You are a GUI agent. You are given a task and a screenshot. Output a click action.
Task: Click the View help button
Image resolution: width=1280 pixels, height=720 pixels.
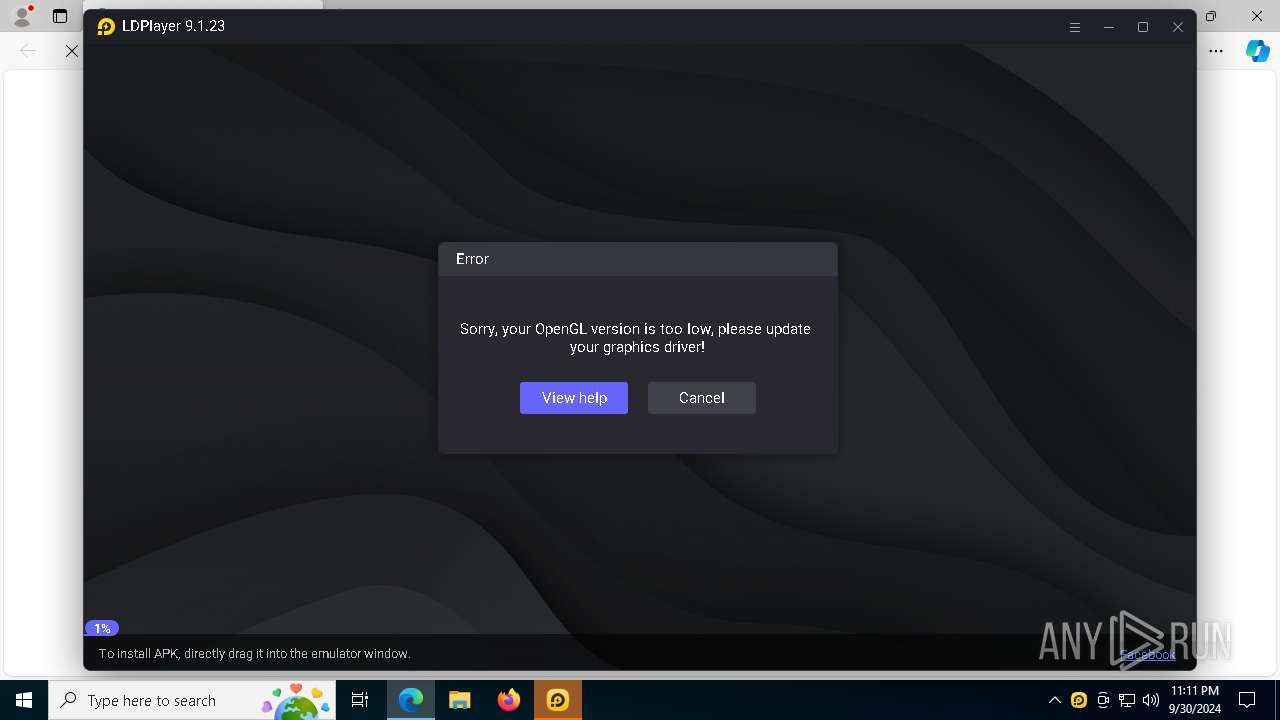tap(574, 398)
